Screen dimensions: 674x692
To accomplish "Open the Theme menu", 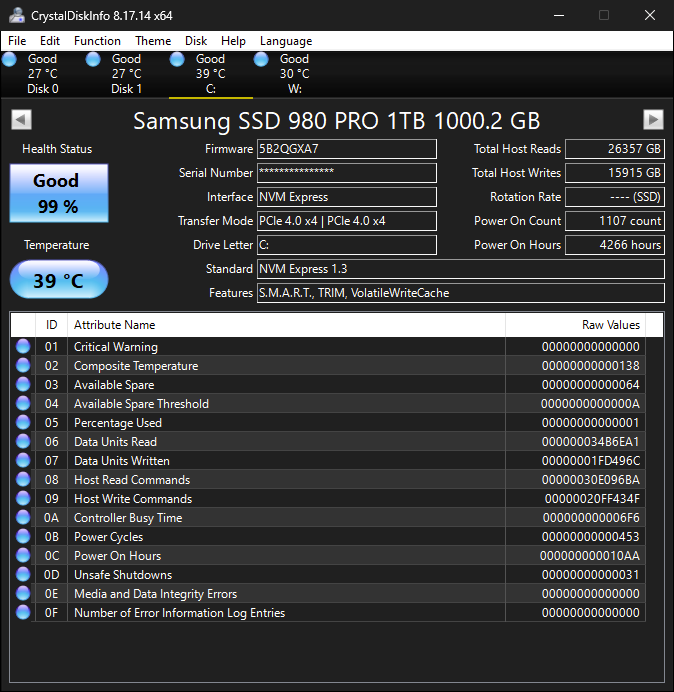I will point(153,41).
